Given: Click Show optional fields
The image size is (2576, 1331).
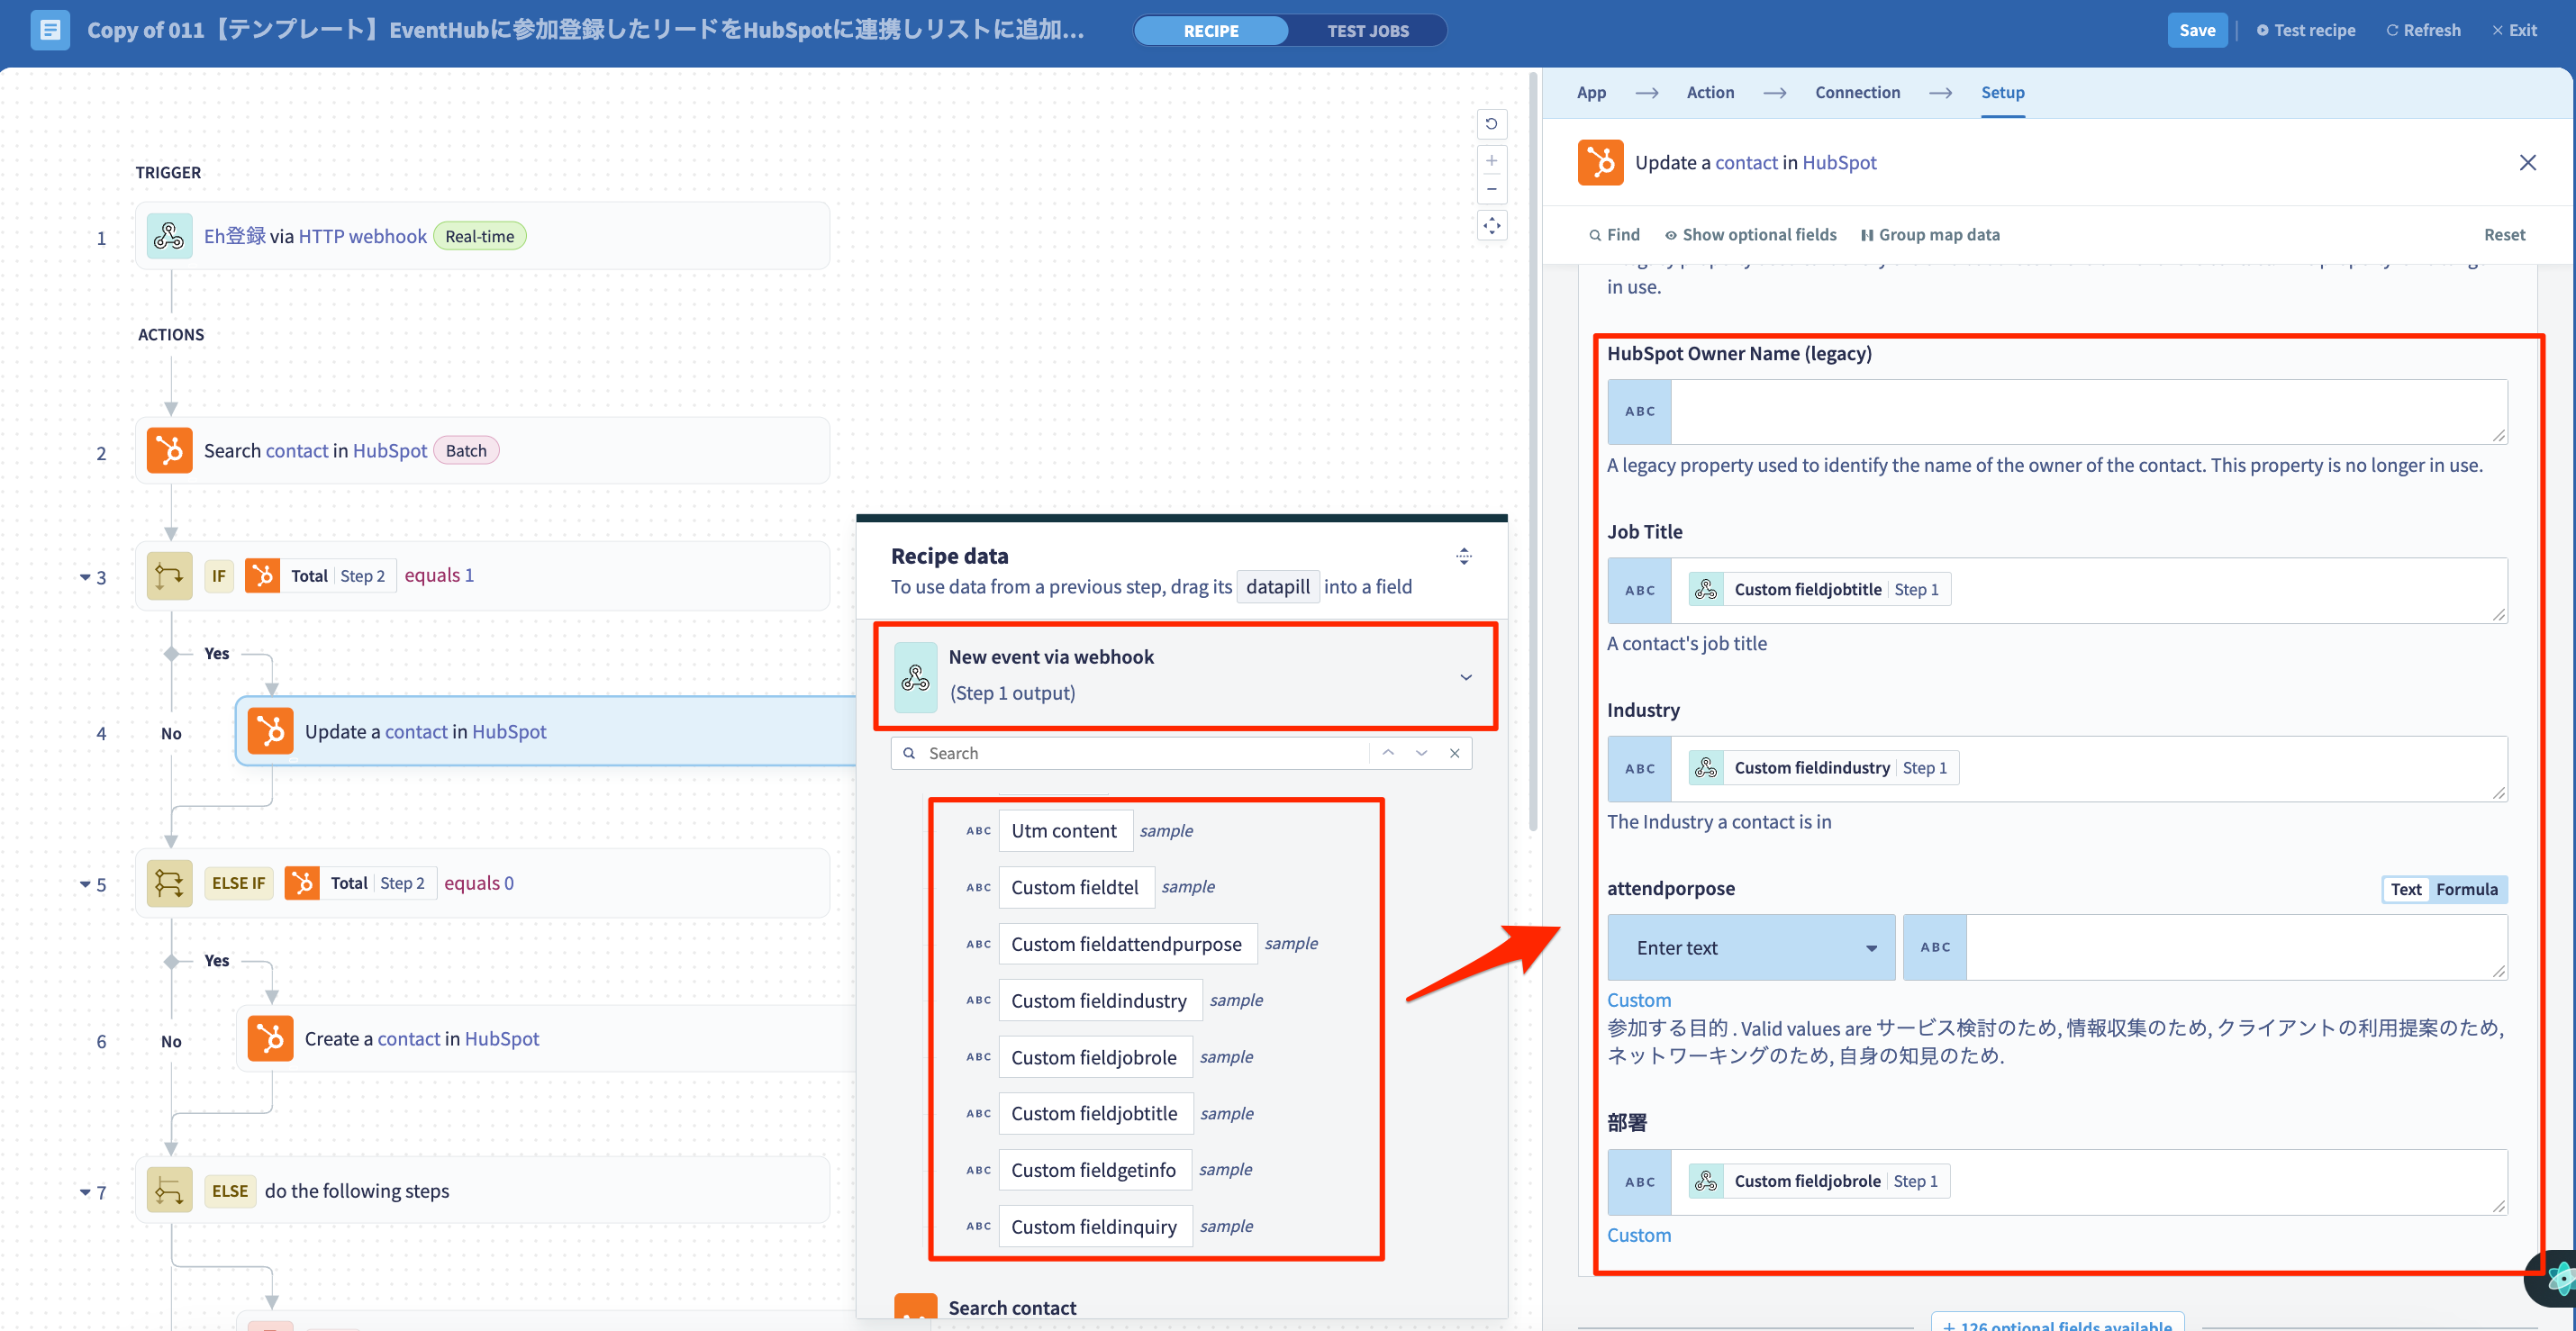Looking at the screenshot, I should click(1750, 234).
